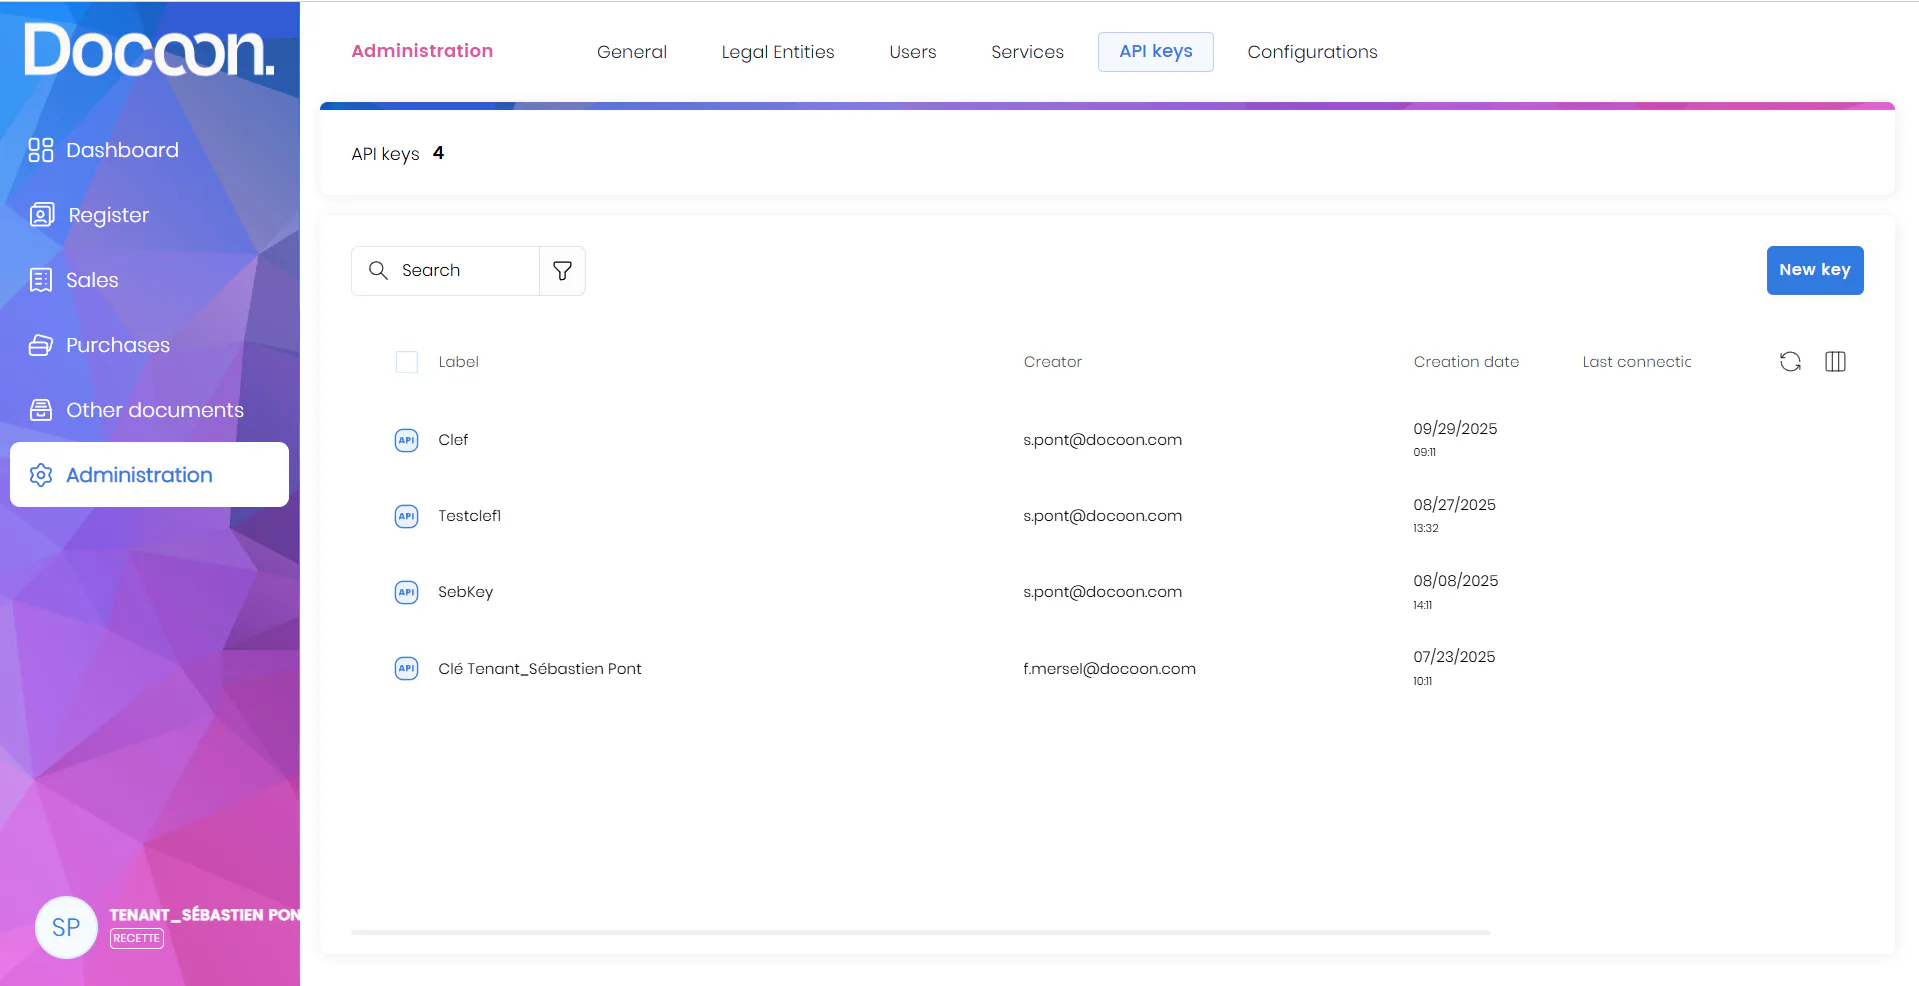Click creator f.mersel@docoon.com

(x=1109, y=668)
